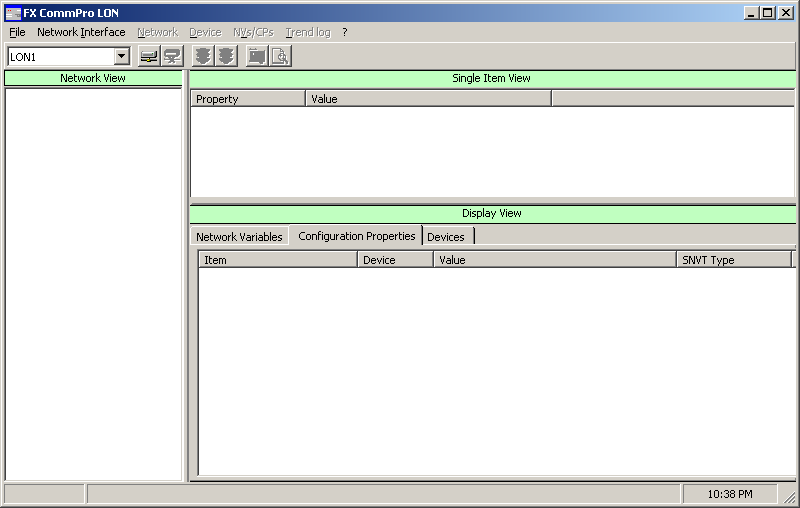Minimize the FX CommPro LON window

(x=751, y=13)
